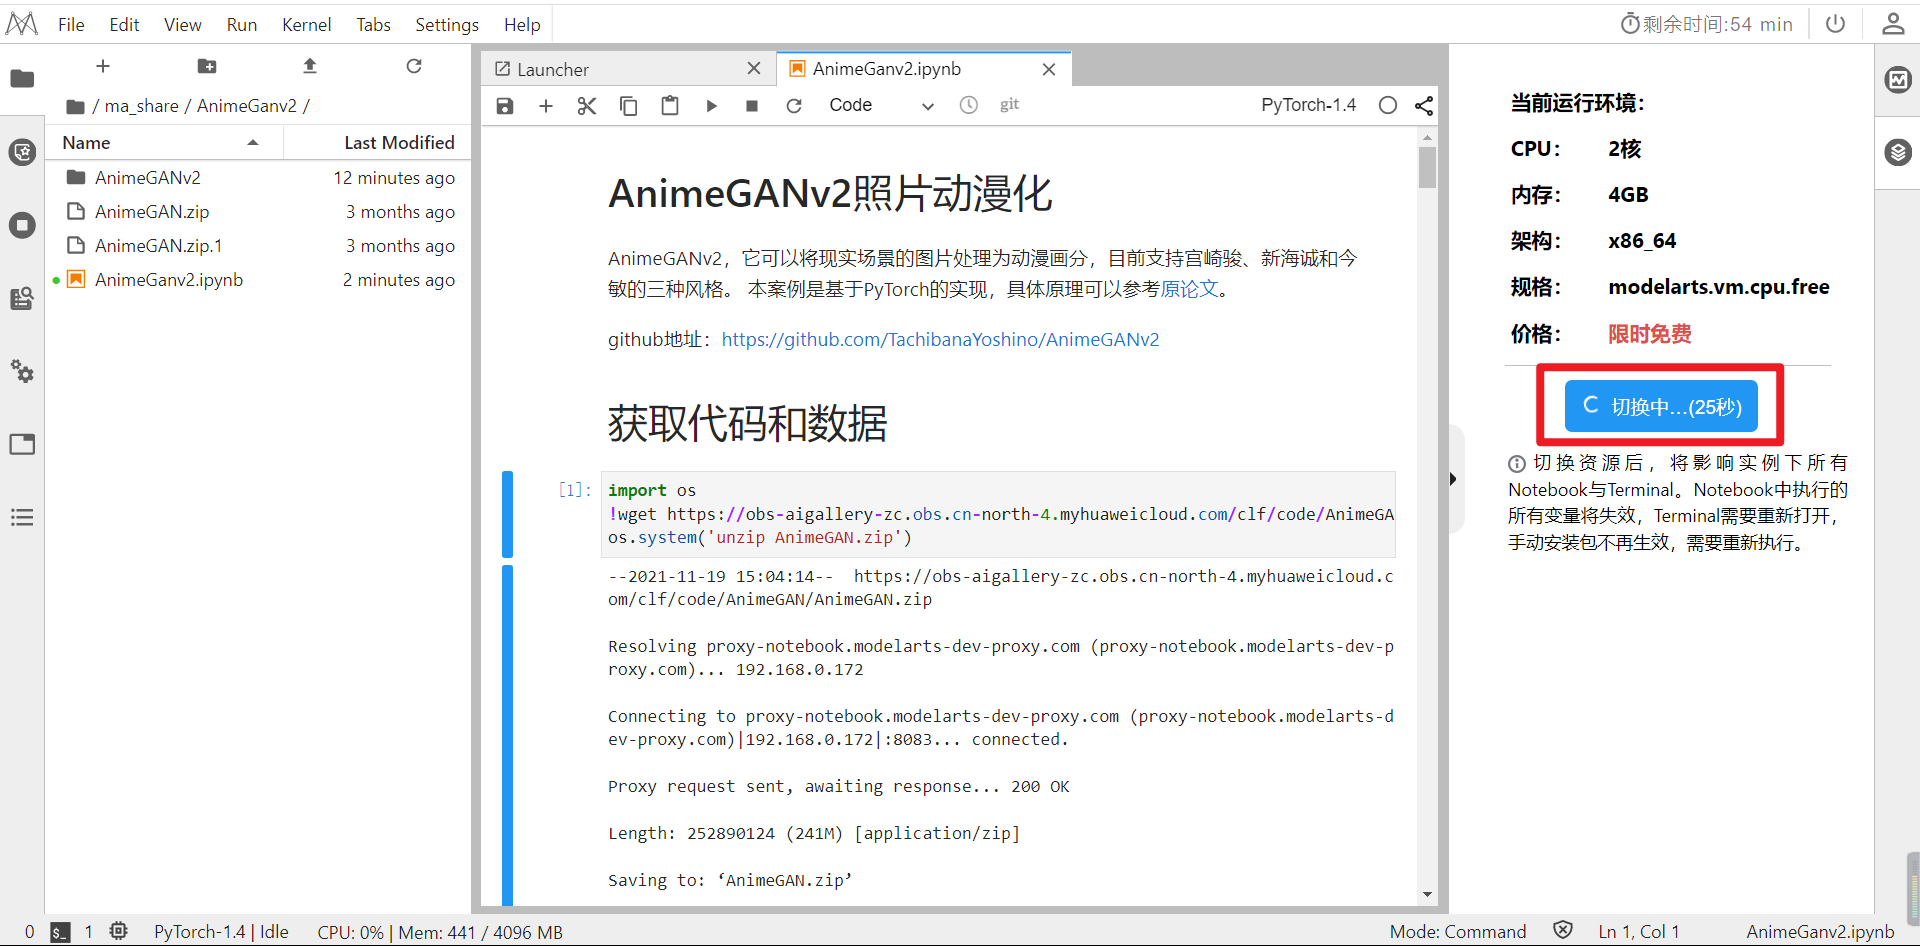The height and width of the screenshot is (946, 1920).
Task: Open the View menu
Action: tap(183, 24)
